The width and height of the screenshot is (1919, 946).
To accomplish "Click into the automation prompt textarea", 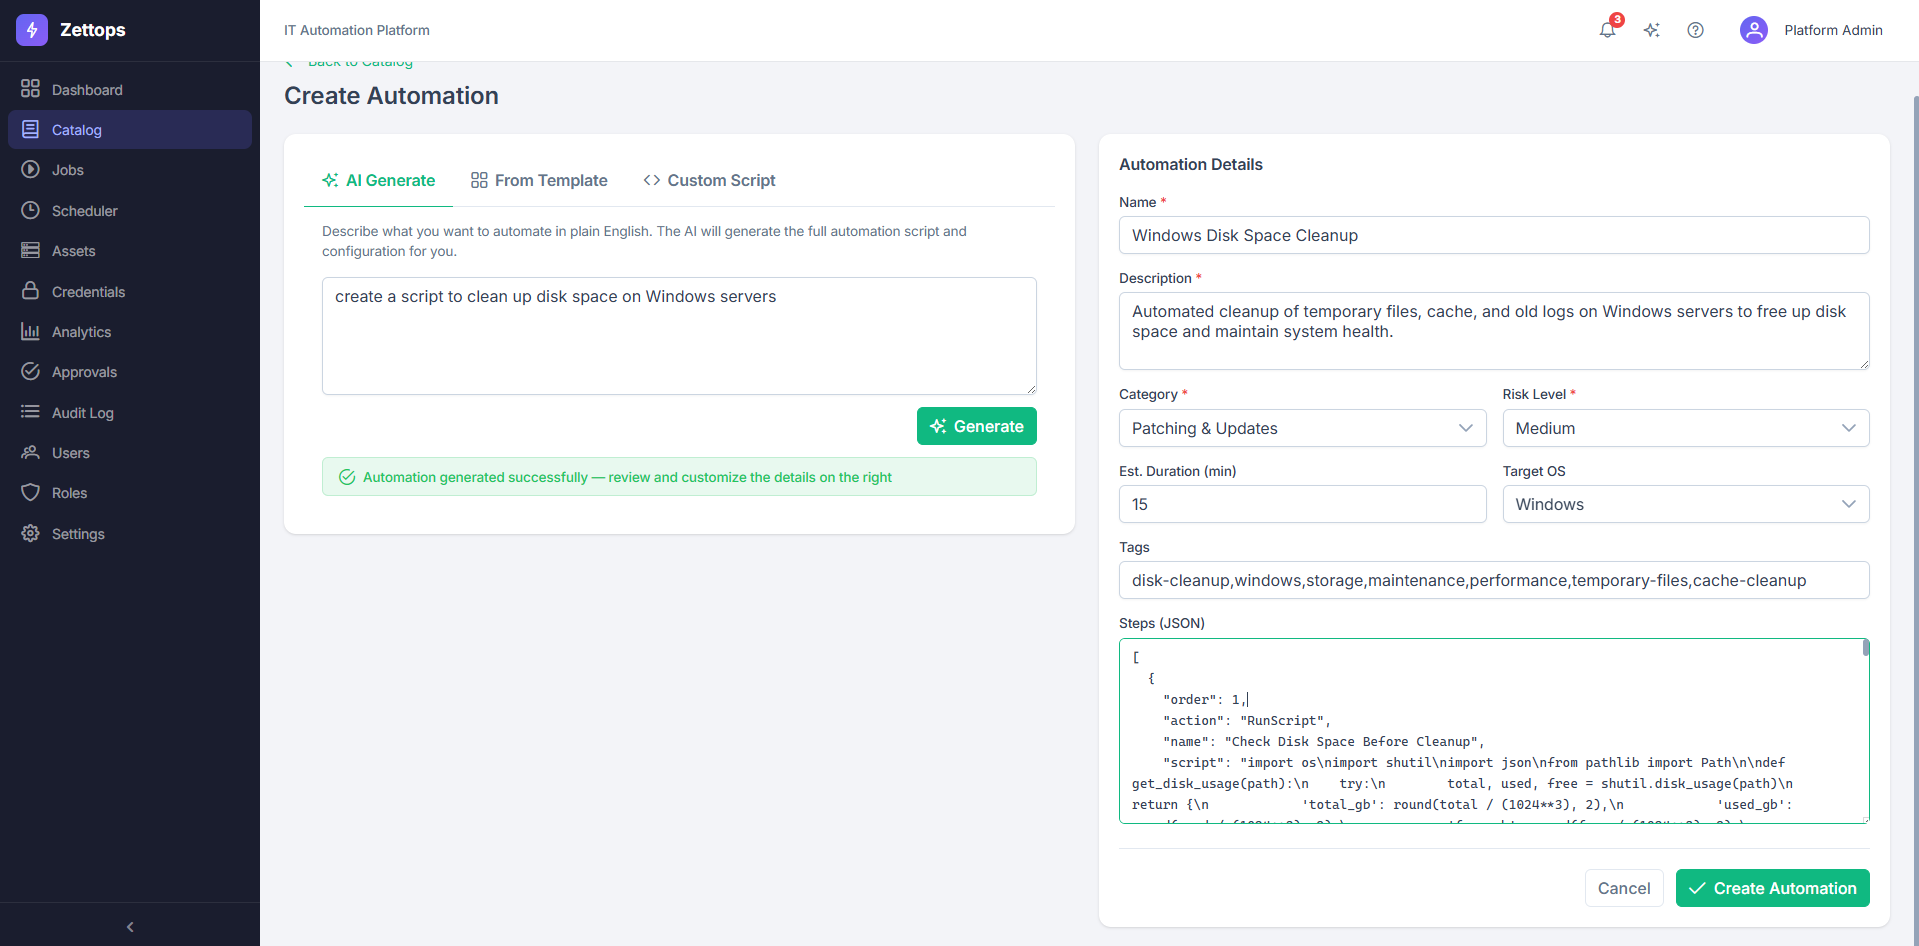I will pyautogui.click(x=679, y=336).
